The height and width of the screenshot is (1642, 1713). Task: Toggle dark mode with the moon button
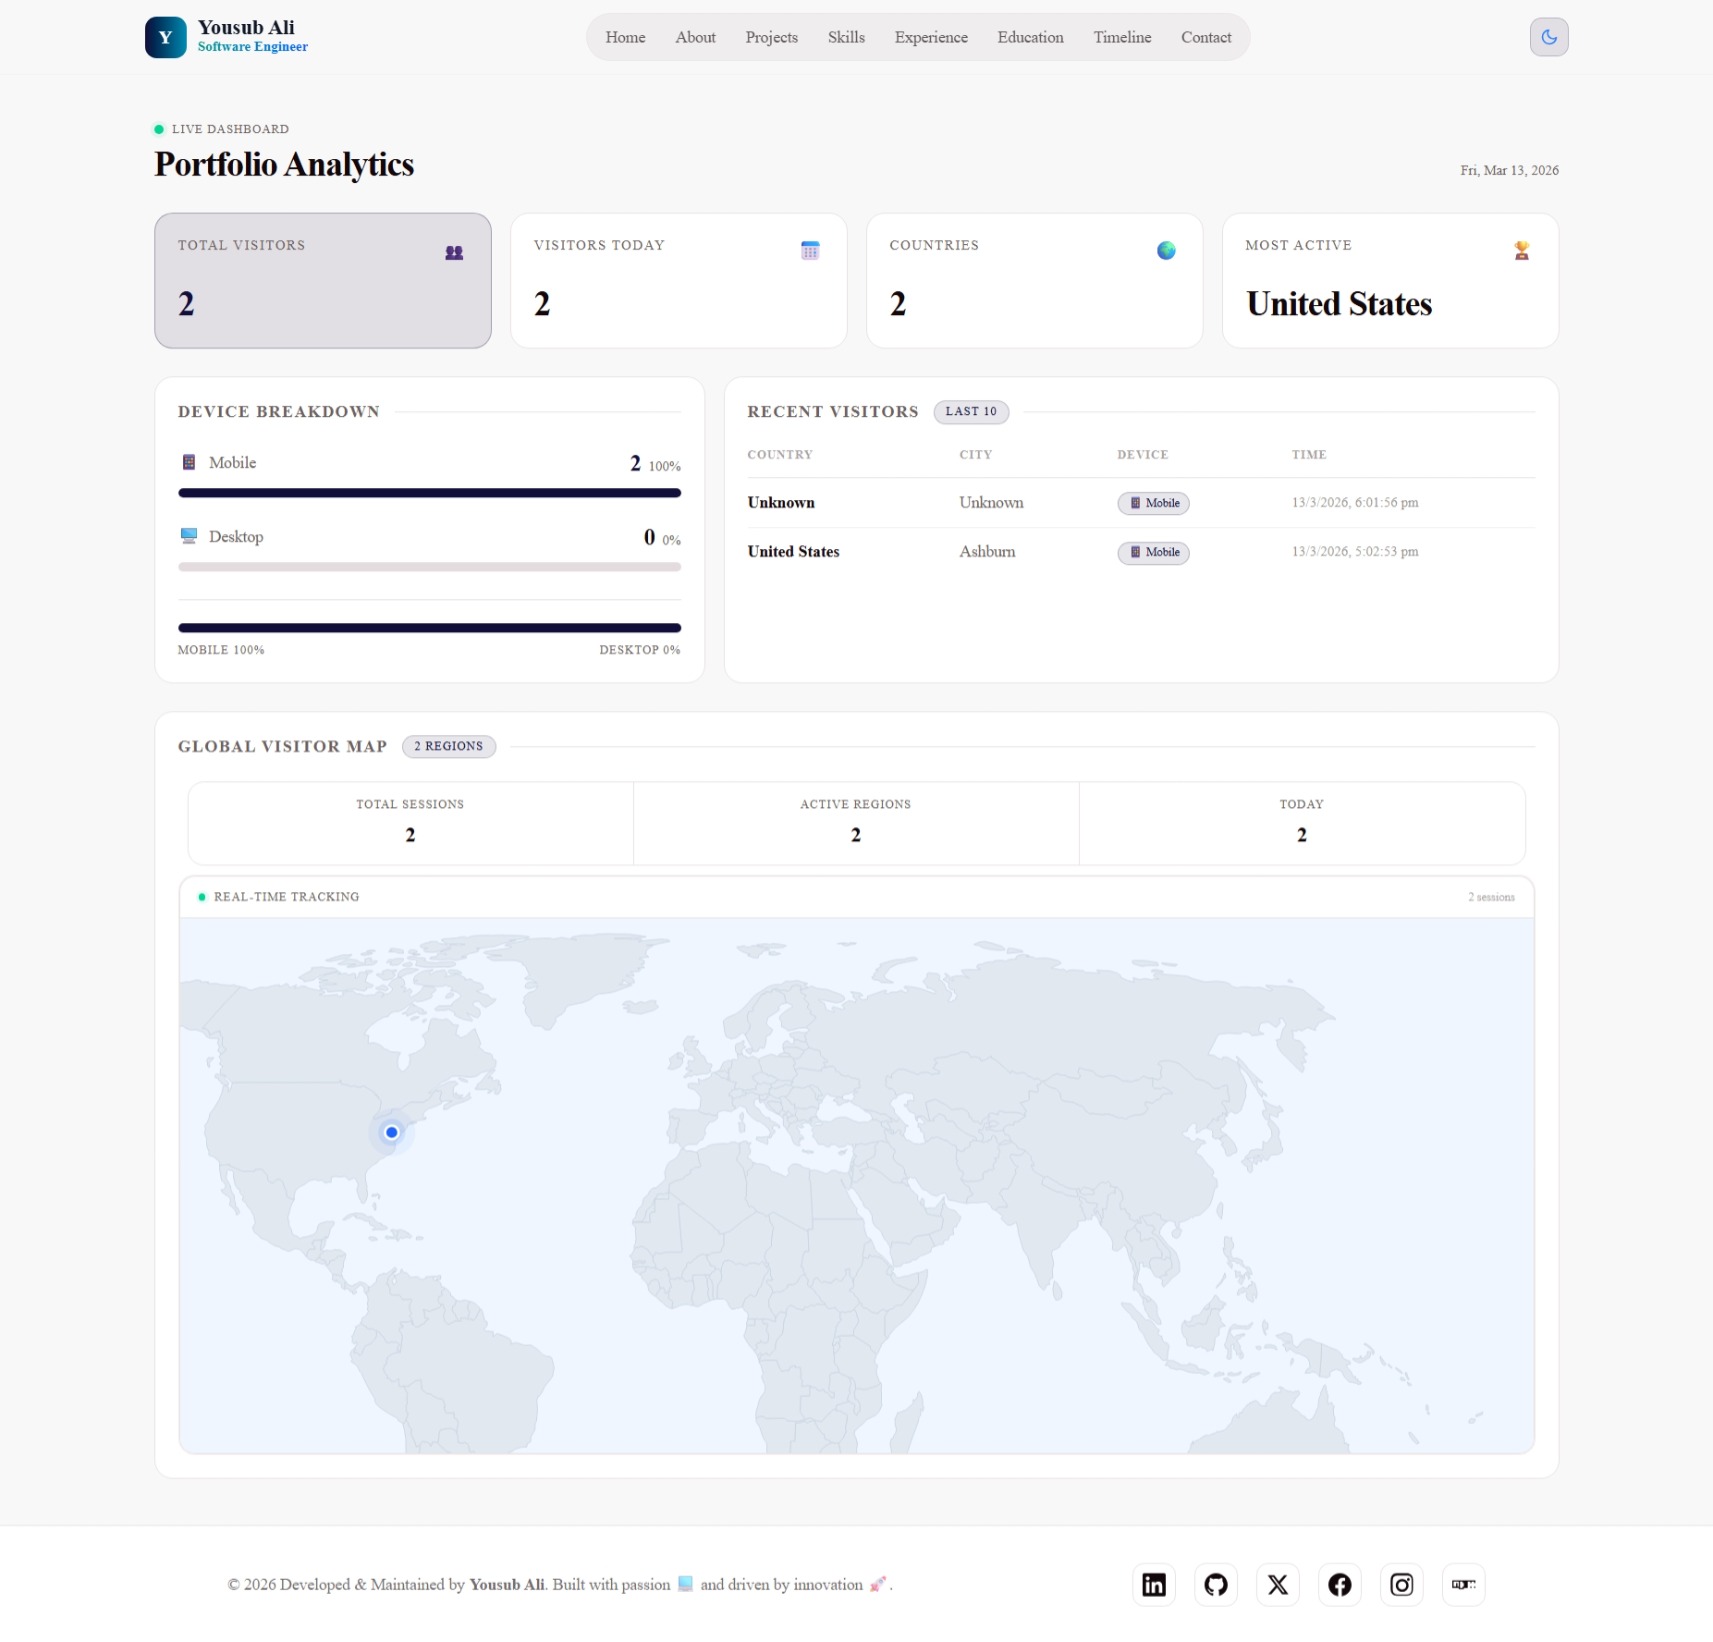1549,37
